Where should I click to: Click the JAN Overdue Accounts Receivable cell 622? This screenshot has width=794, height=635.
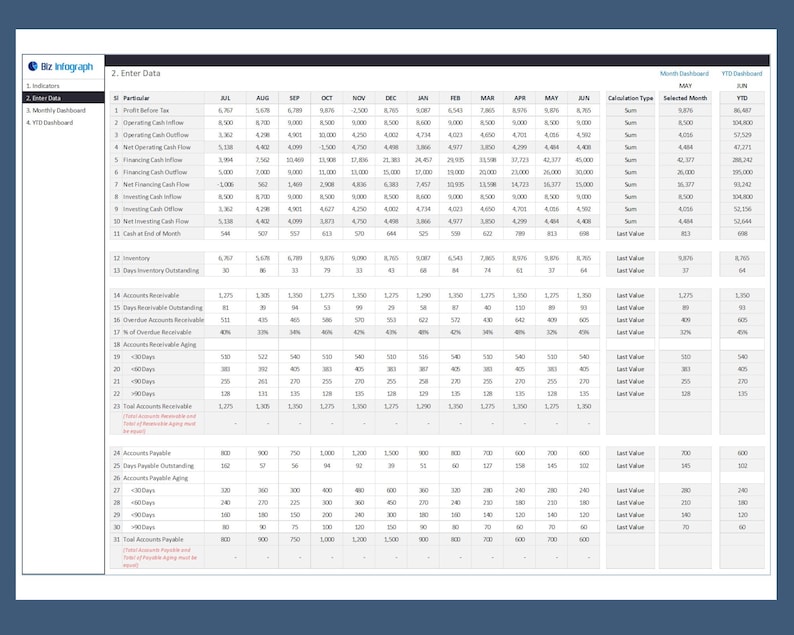coord(423,320)
